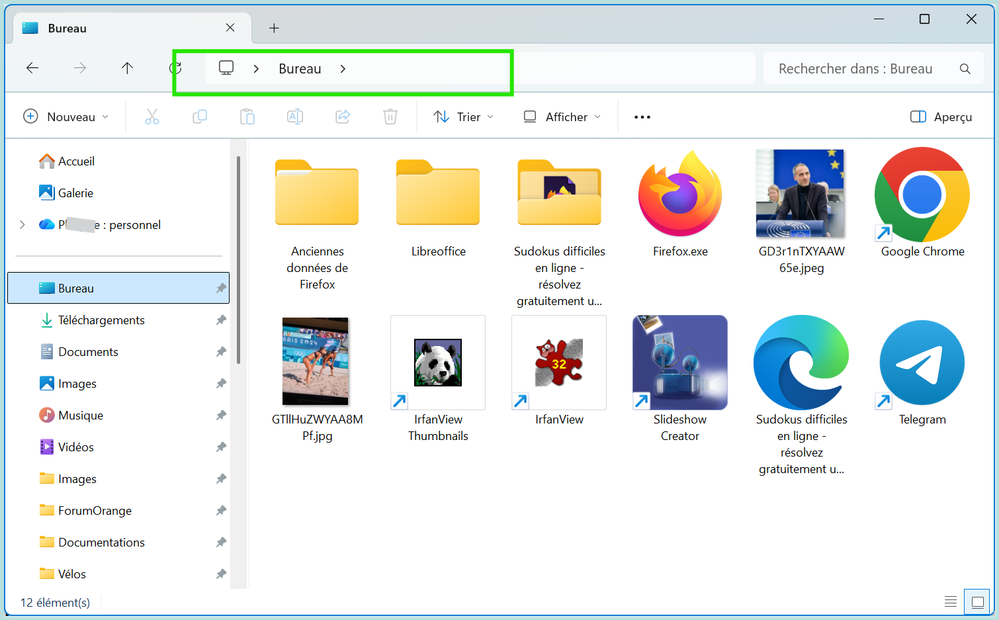The width and height of the screenshot is (999, 620).
Task: Open Vélos folder in the sidebar
Action: (x=63, y=574)
